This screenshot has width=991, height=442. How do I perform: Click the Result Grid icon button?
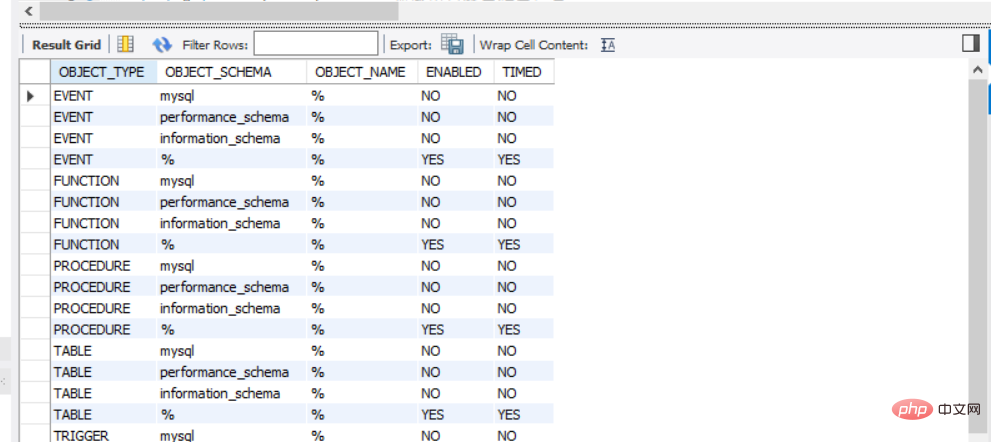[126, 44]
